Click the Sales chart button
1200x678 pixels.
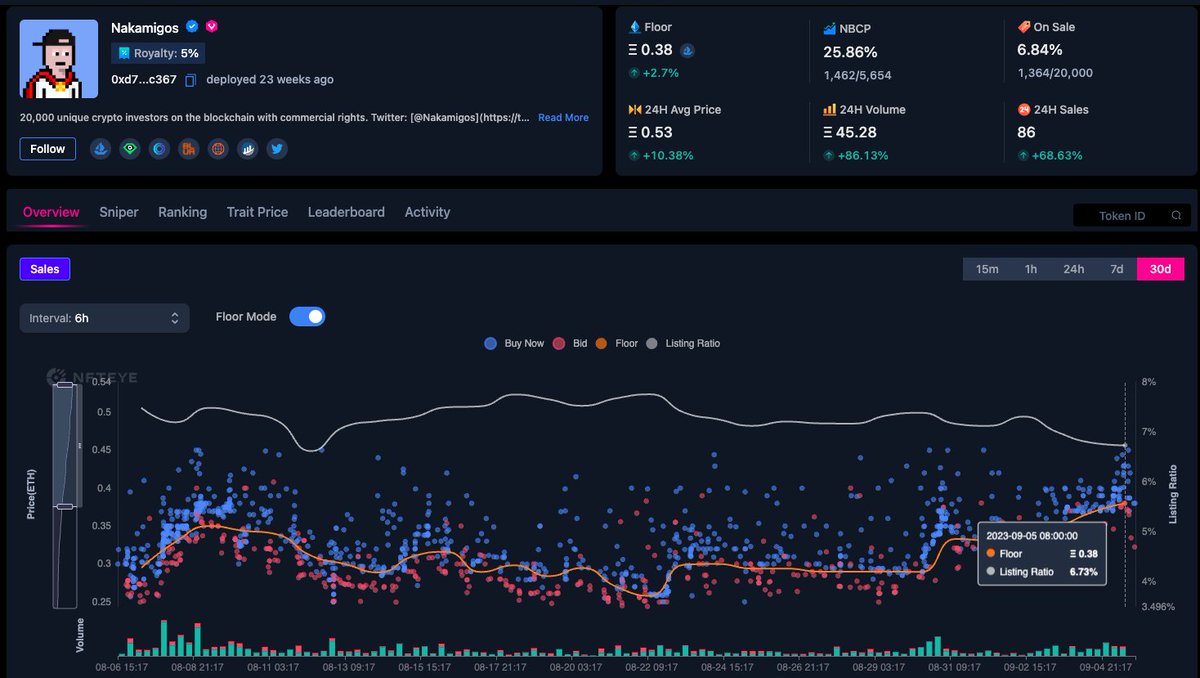pos(45,269)
